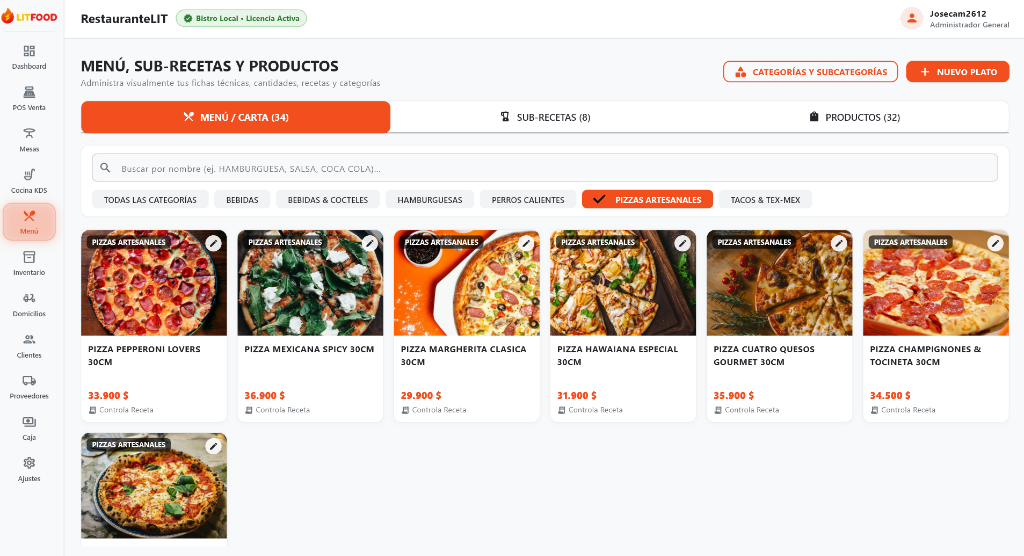
Task: Filter by Todas las Categorías
Action: [150, 199]
